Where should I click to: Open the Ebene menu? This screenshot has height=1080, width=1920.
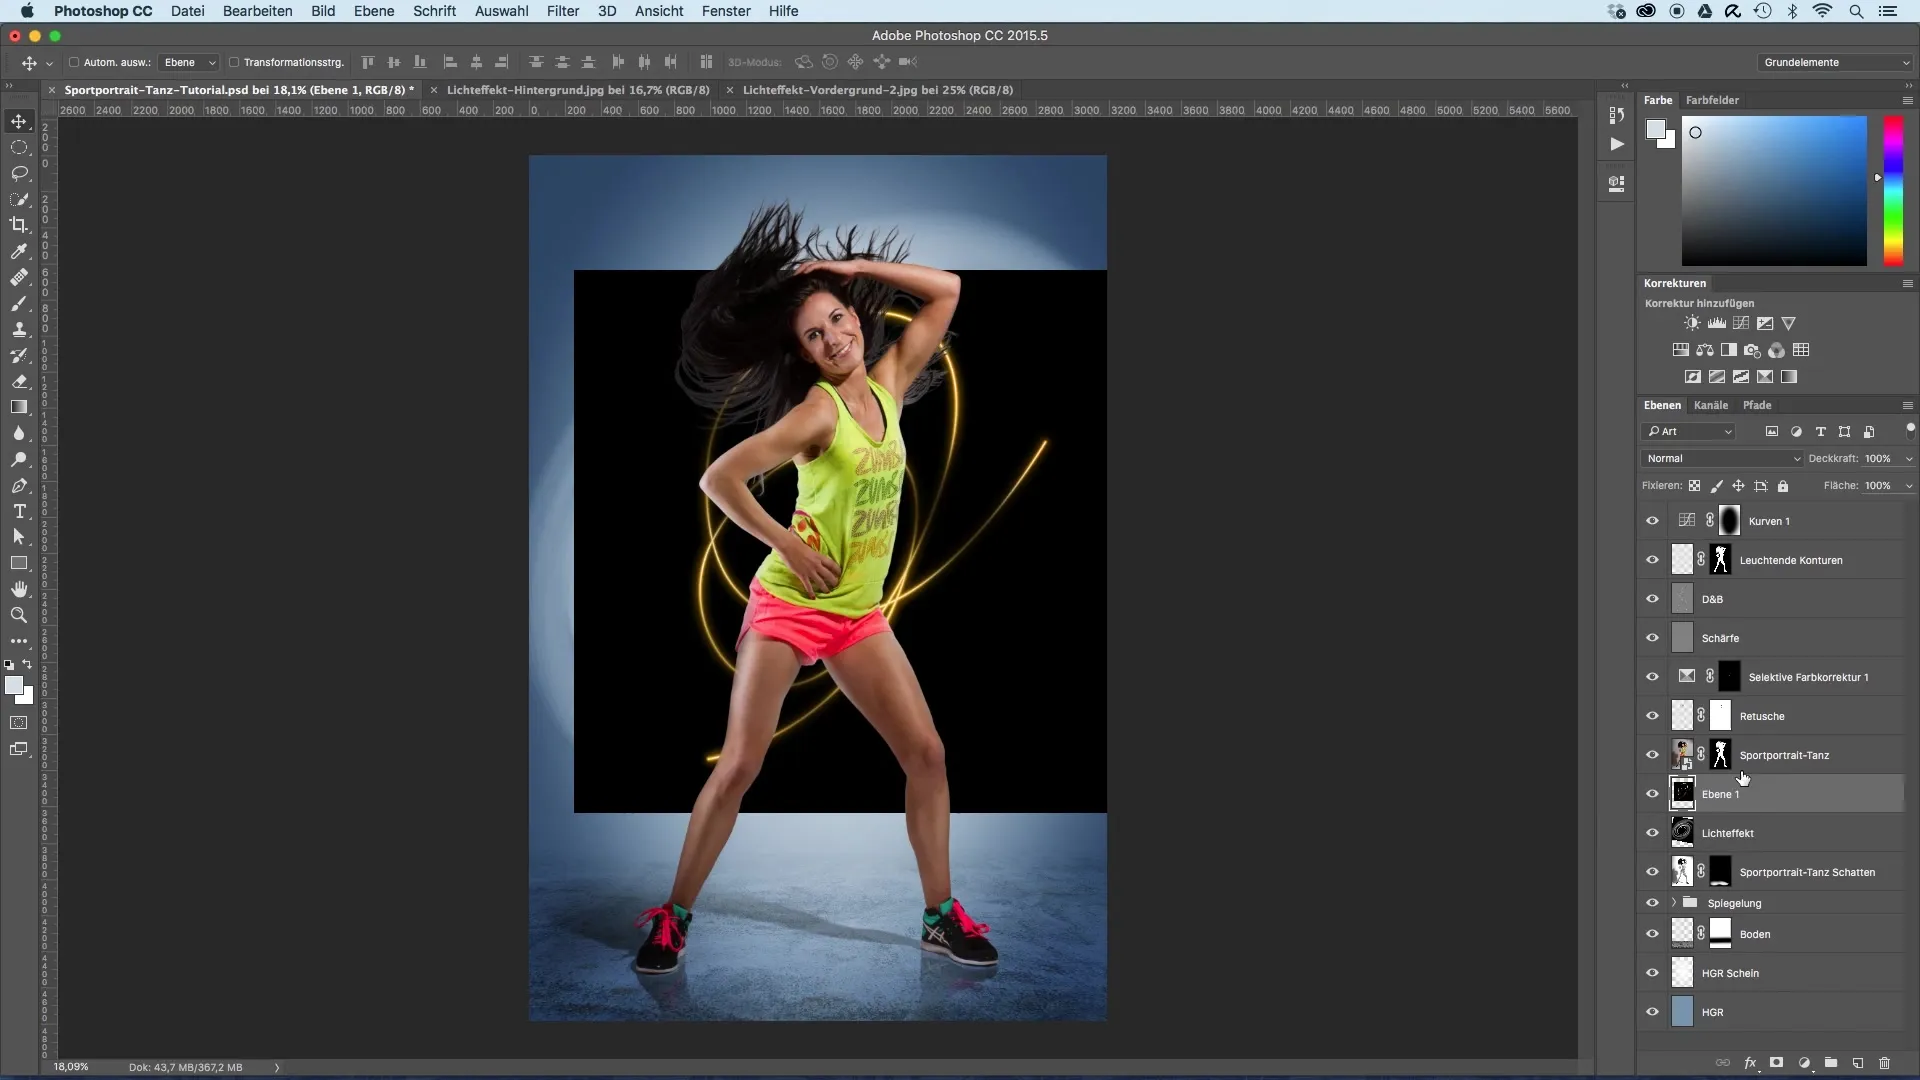coord(374,11)
